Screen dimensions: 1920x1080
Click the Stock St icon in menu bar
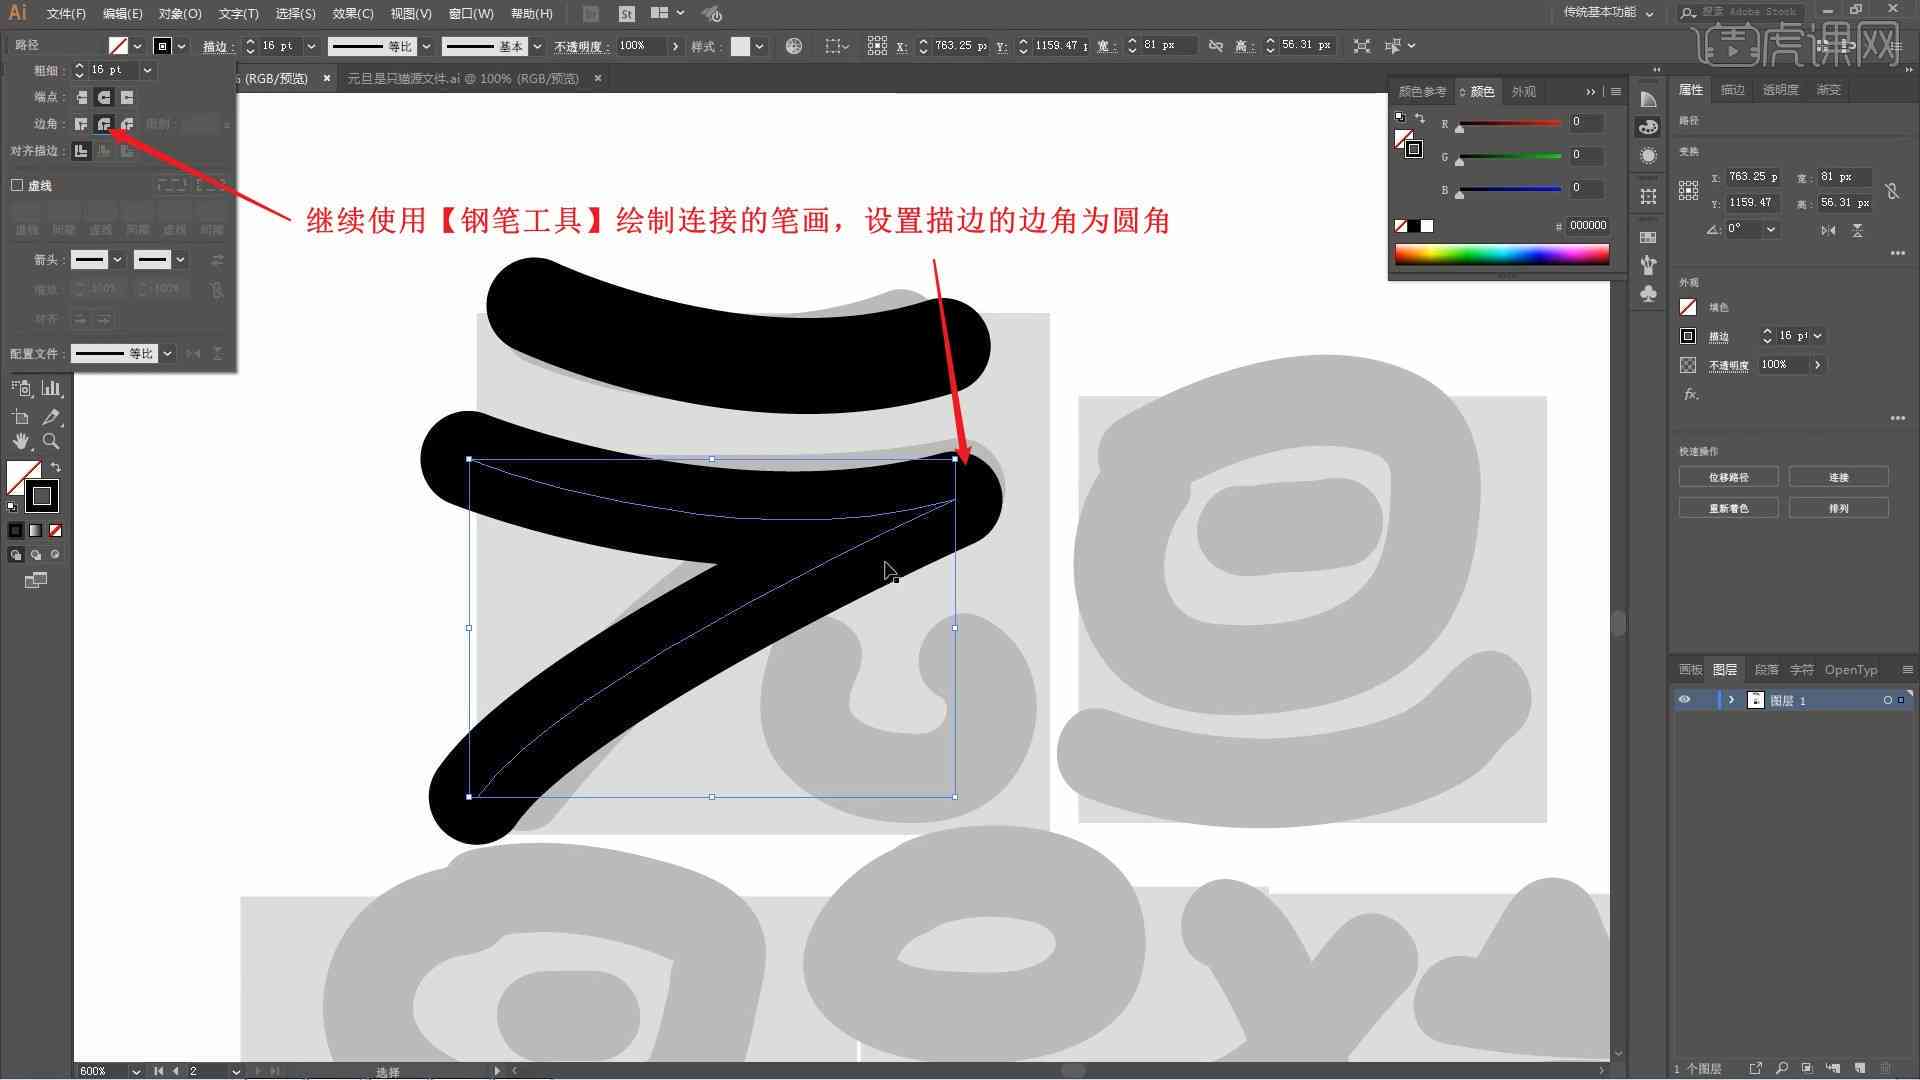627,14
